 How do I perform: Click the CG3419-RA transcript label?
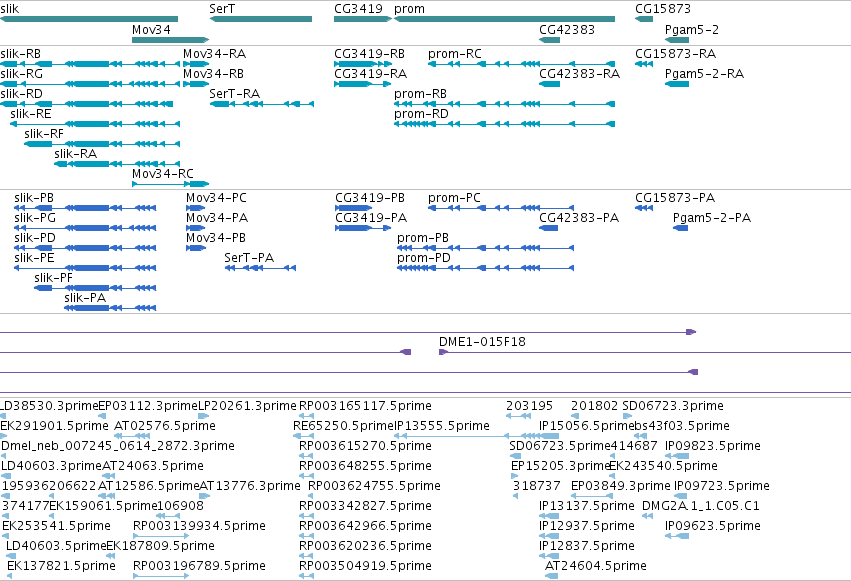click(x=371, y=74)
